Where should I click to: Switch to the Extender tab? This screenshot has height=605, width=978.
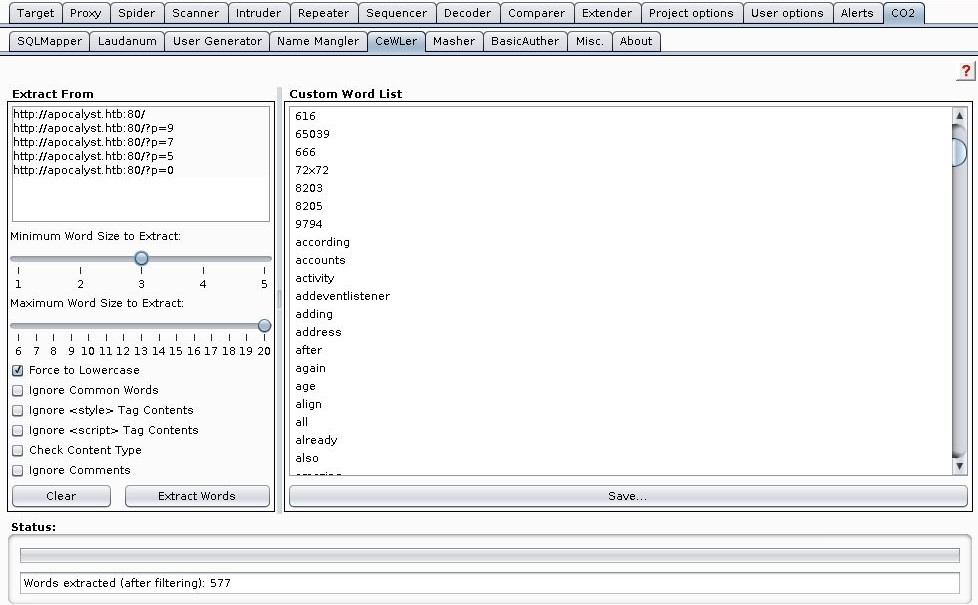tap(607, 13)
